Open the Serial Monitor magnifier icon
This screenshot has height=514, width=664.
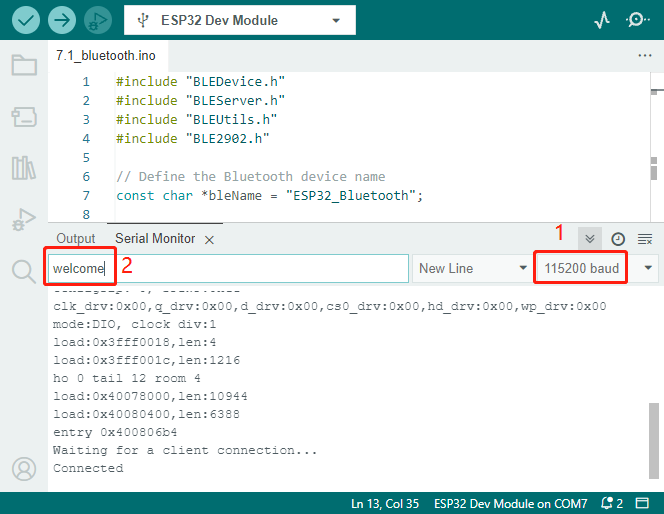[x=637, y=20]
